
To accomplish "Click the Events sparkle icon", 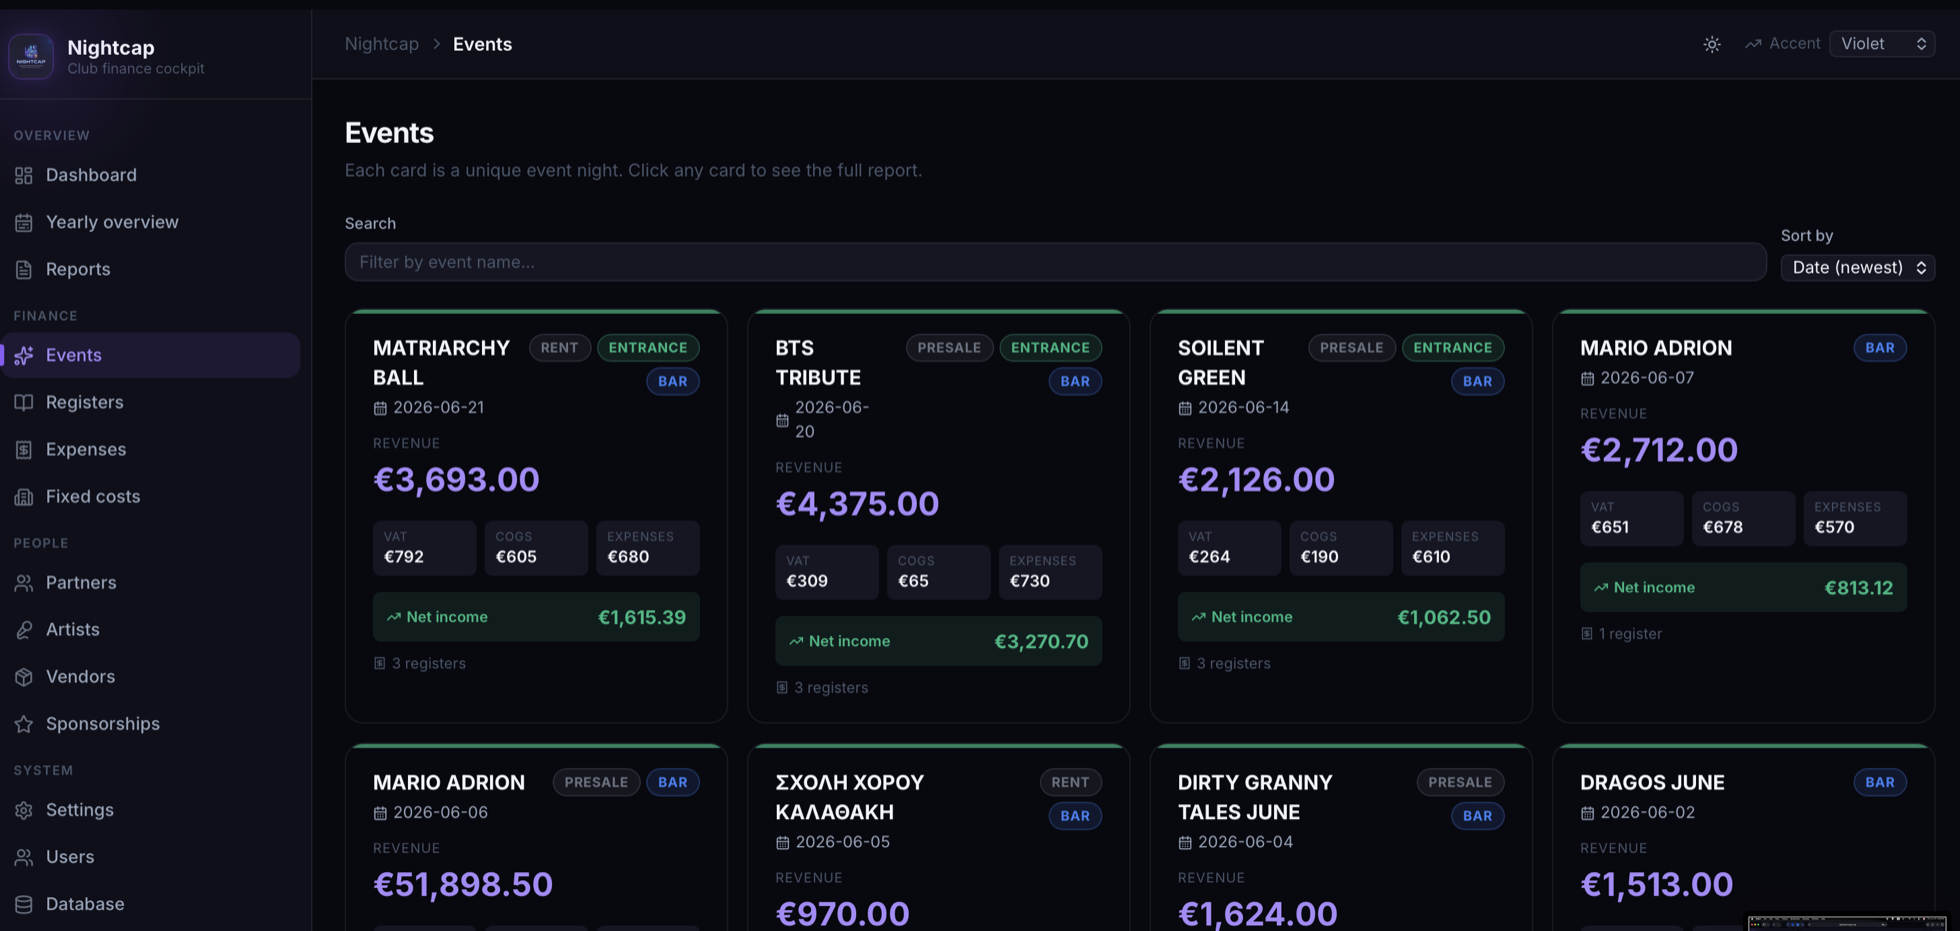I will point(24,355).
